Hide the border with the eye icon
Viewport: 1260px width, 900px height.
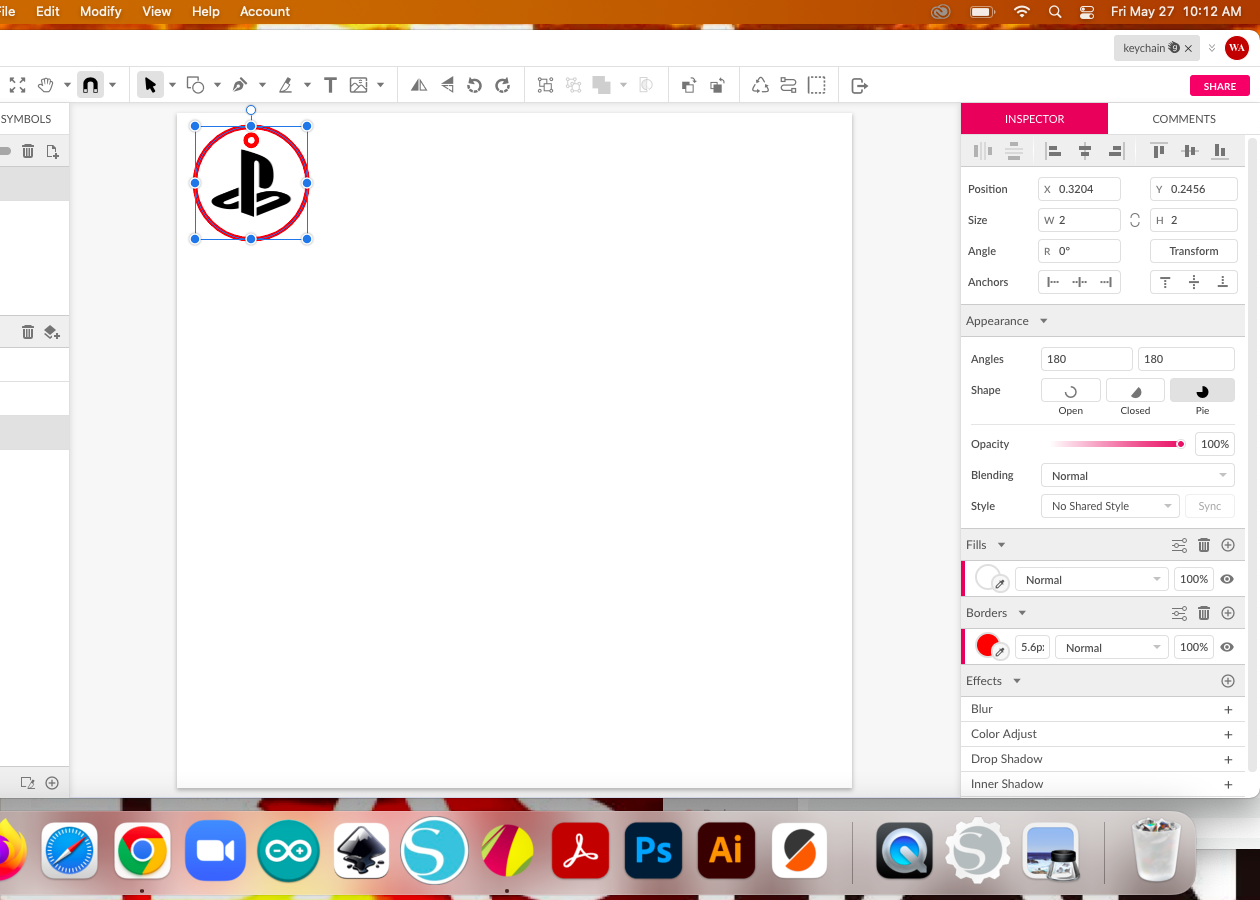1227,647
